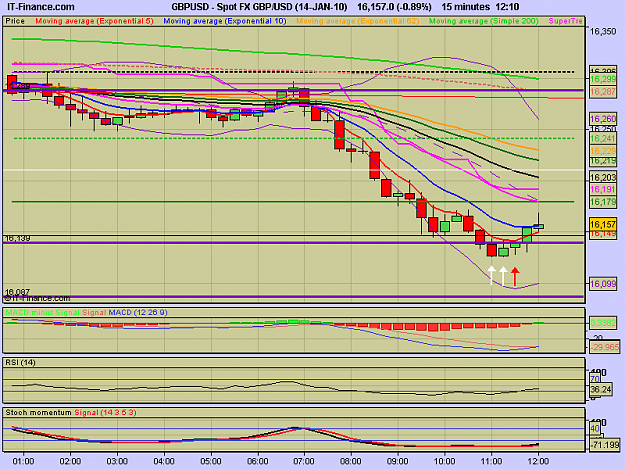Select the Stoch momentum panel label
The image size is (625, 469).
38,412
